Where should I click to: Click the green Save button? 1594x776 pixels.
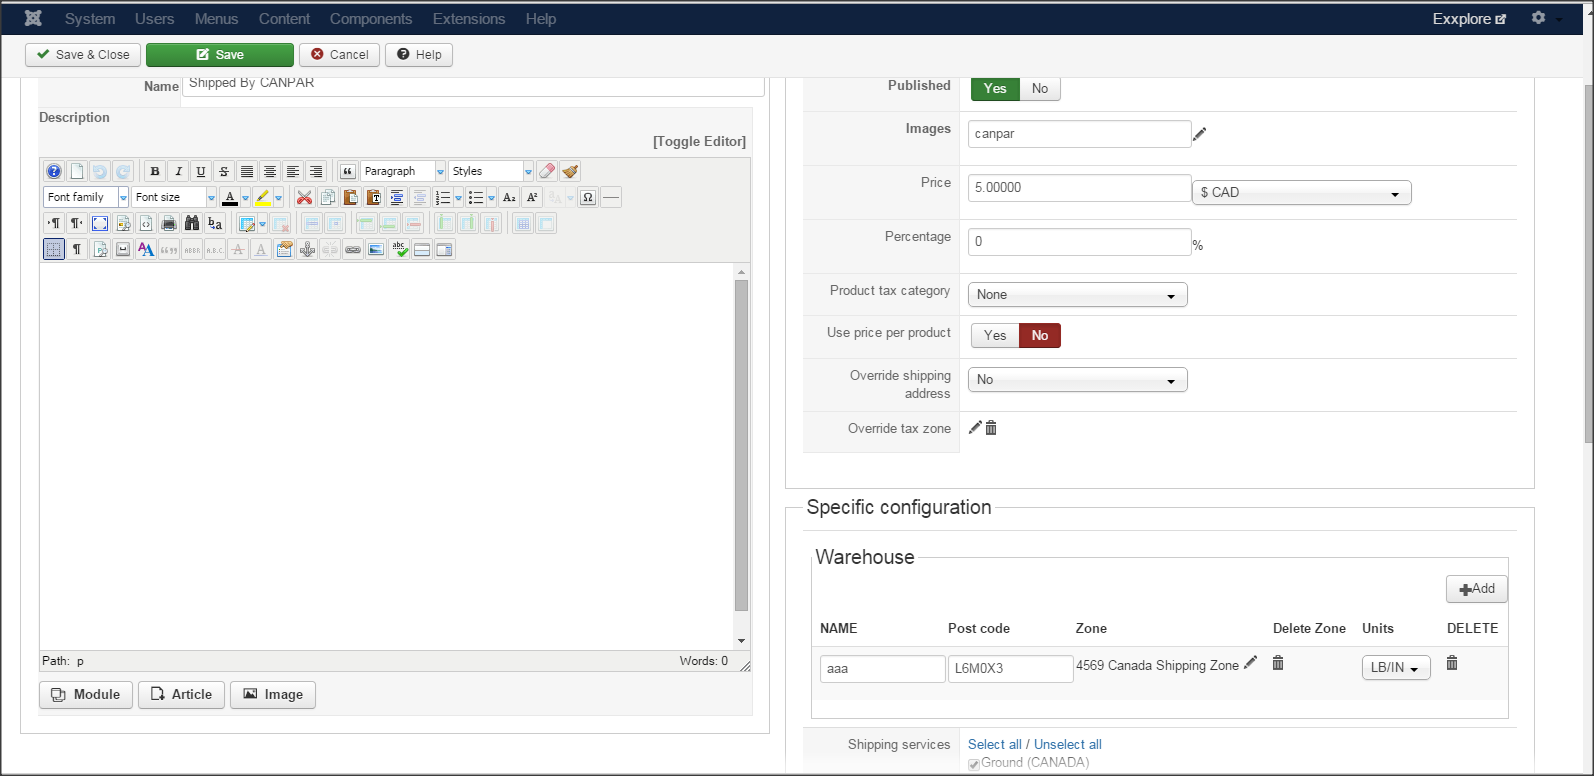coord(220,55)
